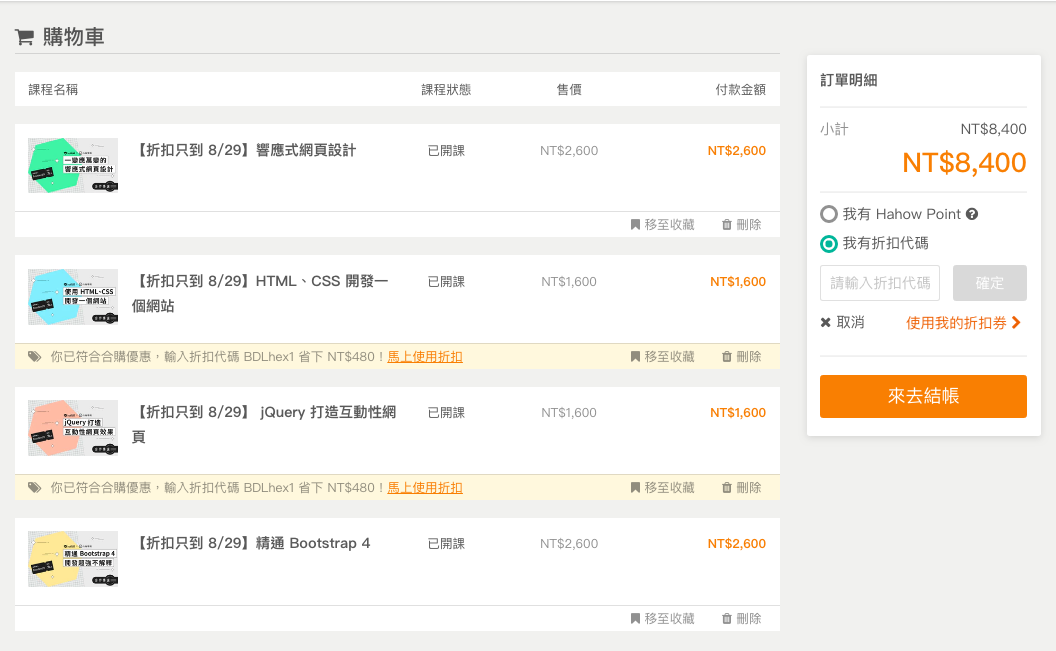
Task: Click 馬上使用折扣 link under HTML、CSS course
Action: coord(425,357)
